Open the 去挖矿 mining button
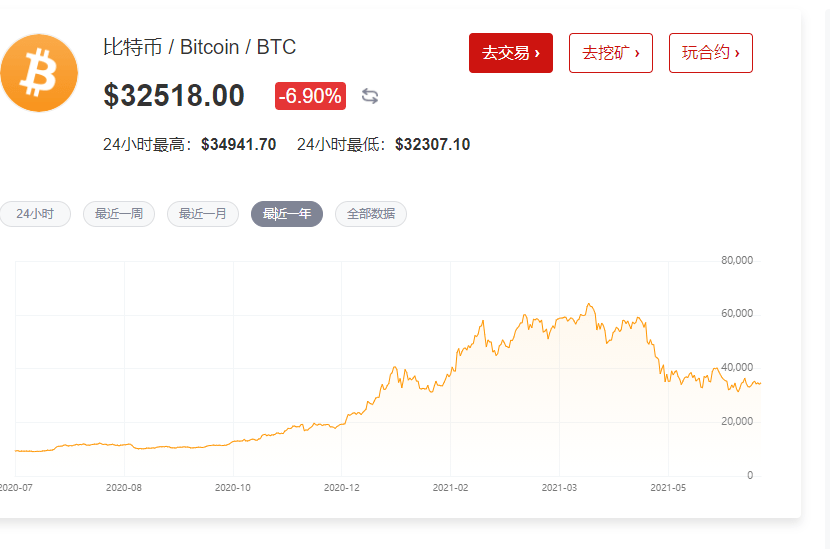 click(x=611, y=53)
